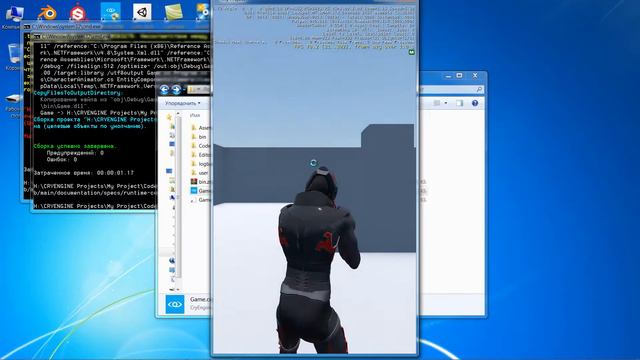
Task: Open the Substance Painter desktop shortcut
Action: pos(78,13)
